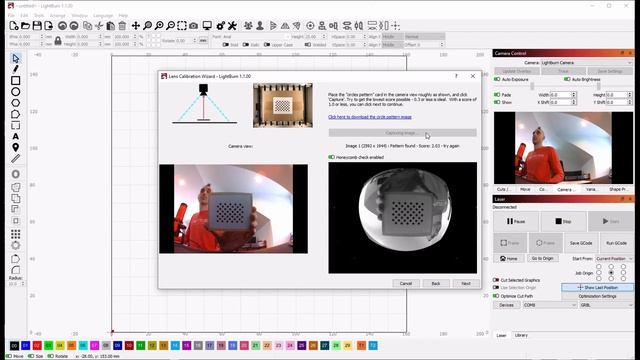The height and width of the screenshot is (360, 640).
Task: Click the download circle pattern image link
Action: [370, 117]
